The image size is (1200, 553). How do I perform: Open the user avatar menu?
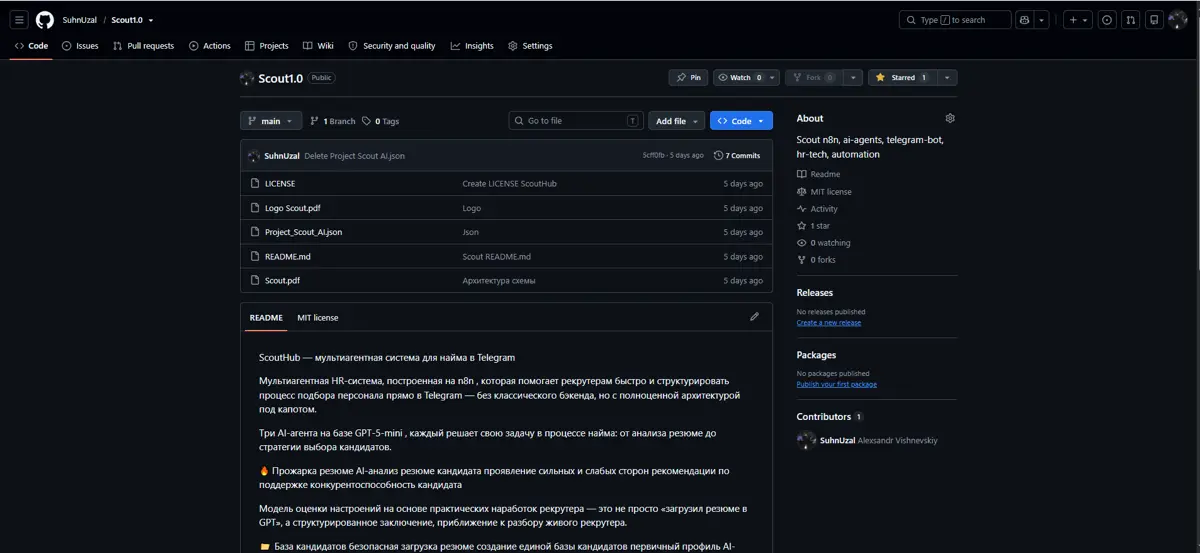tap(1178, 20)
